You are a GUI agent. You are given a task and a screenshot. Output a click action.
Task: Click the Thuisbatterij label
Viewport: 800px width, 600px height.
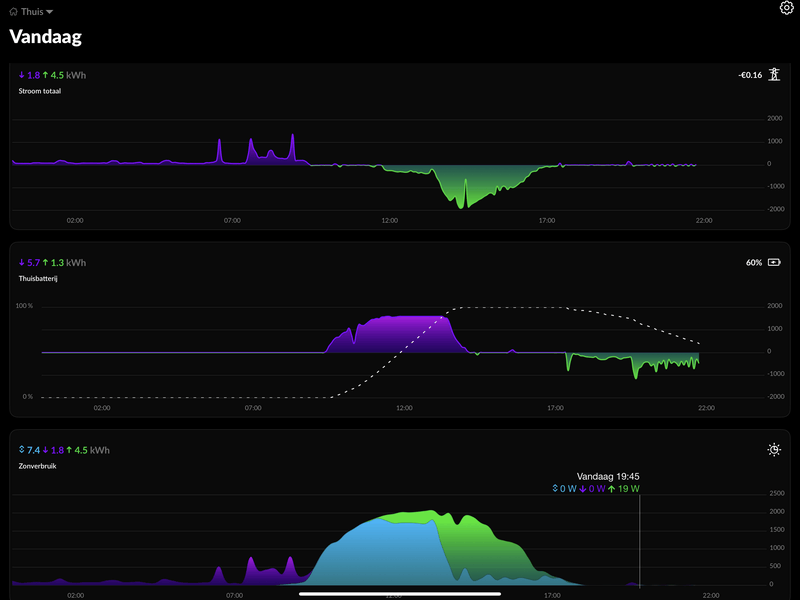point(38,279)
